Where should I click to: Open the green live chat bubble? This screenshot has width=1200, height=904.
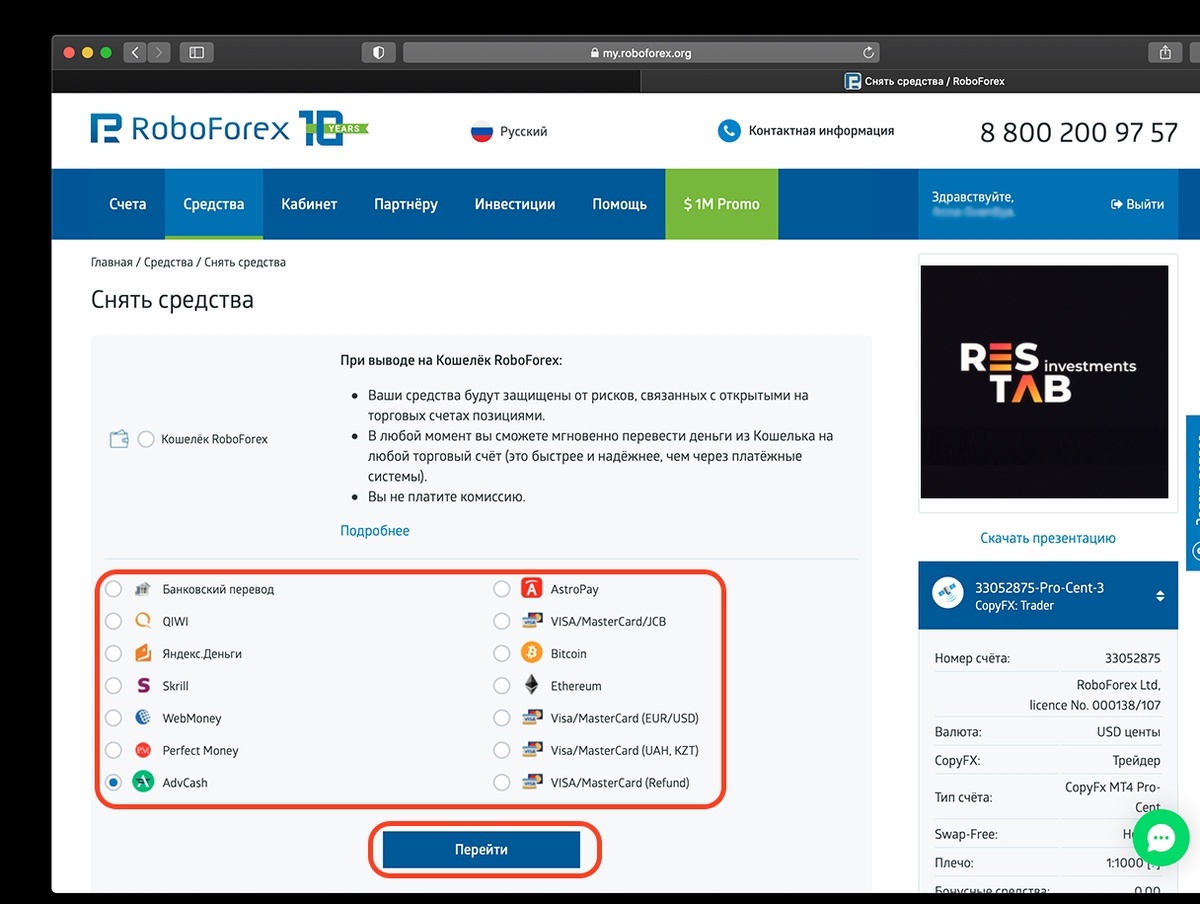tap(1161, 837)
